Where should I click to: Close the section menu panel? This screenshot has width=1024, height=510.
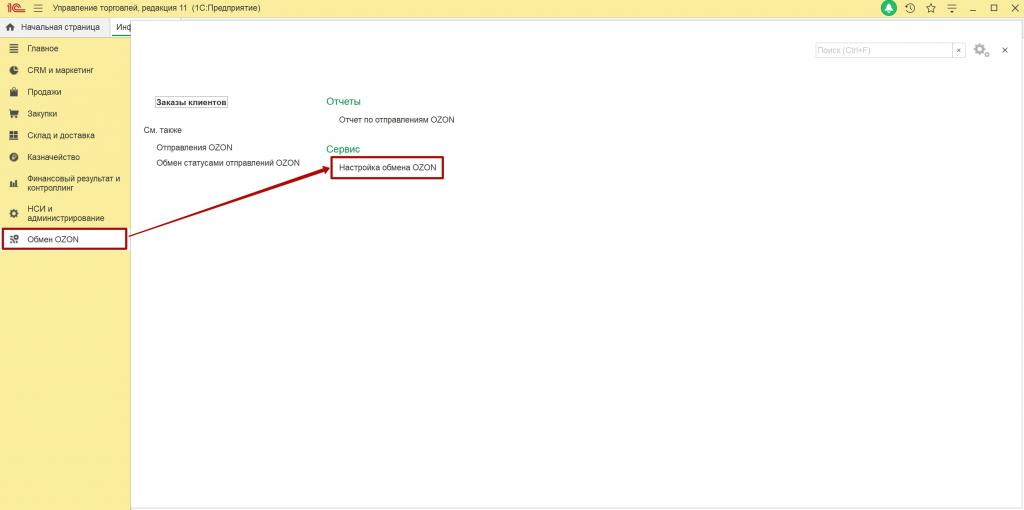[x=1005, y=50]
